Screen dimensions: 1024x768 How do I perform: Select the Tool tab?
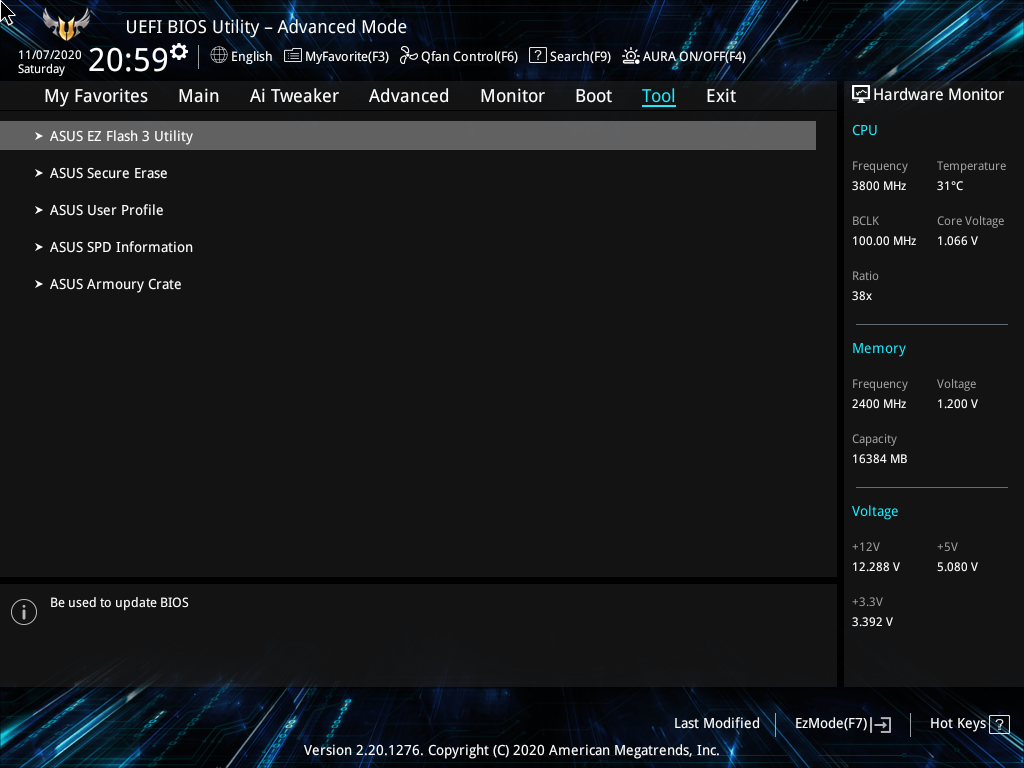(x=658, y=96)
